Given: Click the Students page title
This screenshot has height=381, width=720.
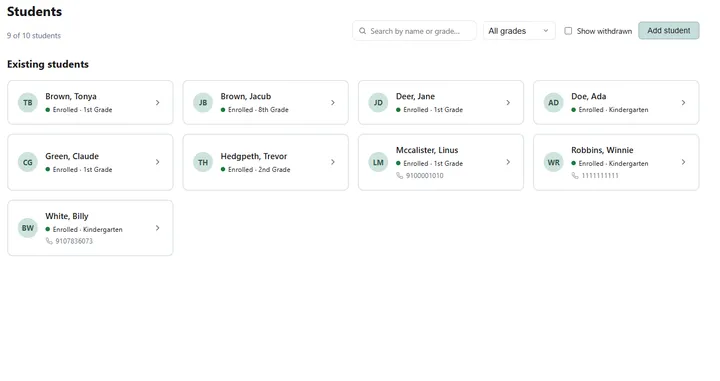Looking at the screenshot, I should tap(34, 11).
